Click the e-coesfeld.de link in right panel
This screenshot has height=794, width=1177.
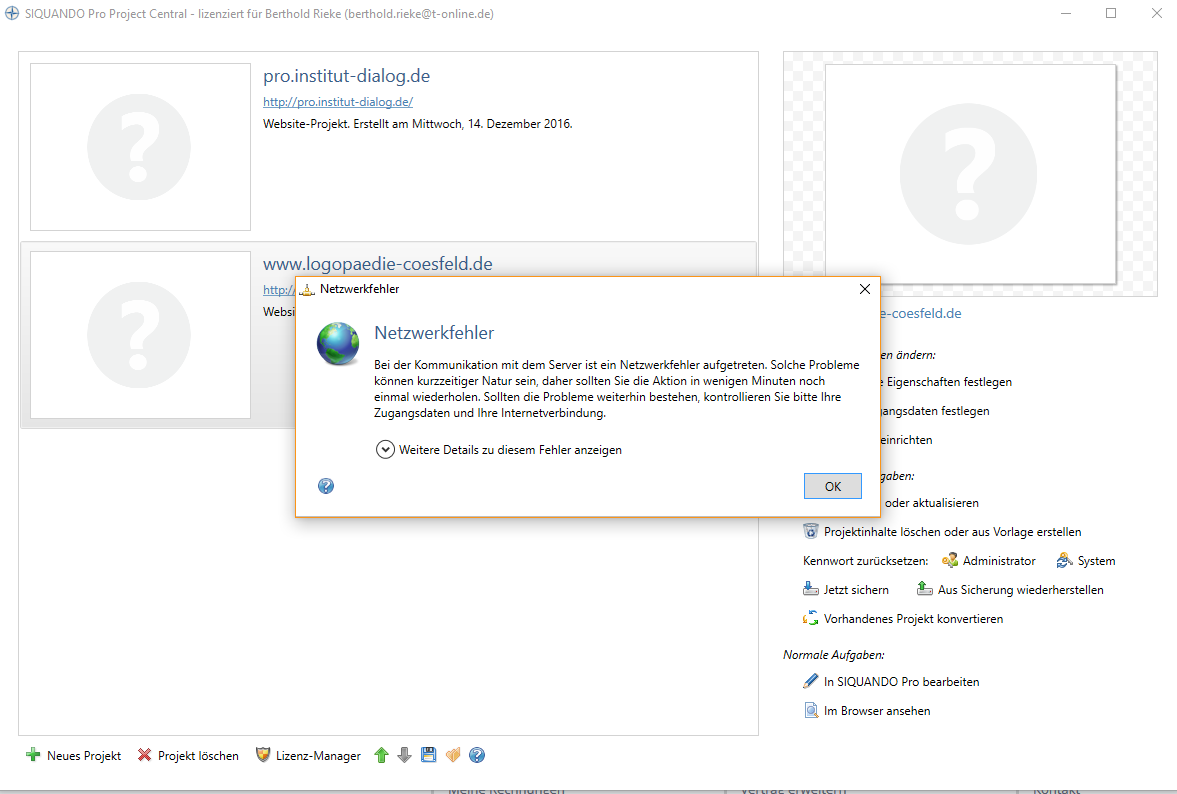pyautogui.click(x=920, y=314)
